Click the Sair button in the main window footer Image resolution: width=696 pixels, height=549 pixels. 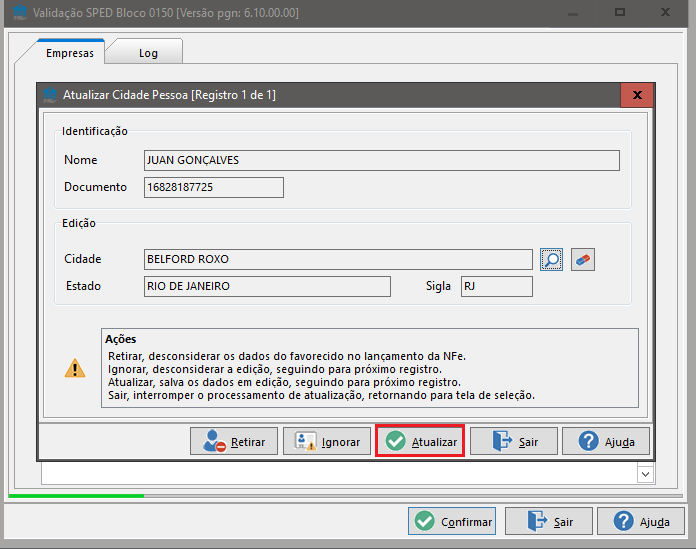[549, 521]
